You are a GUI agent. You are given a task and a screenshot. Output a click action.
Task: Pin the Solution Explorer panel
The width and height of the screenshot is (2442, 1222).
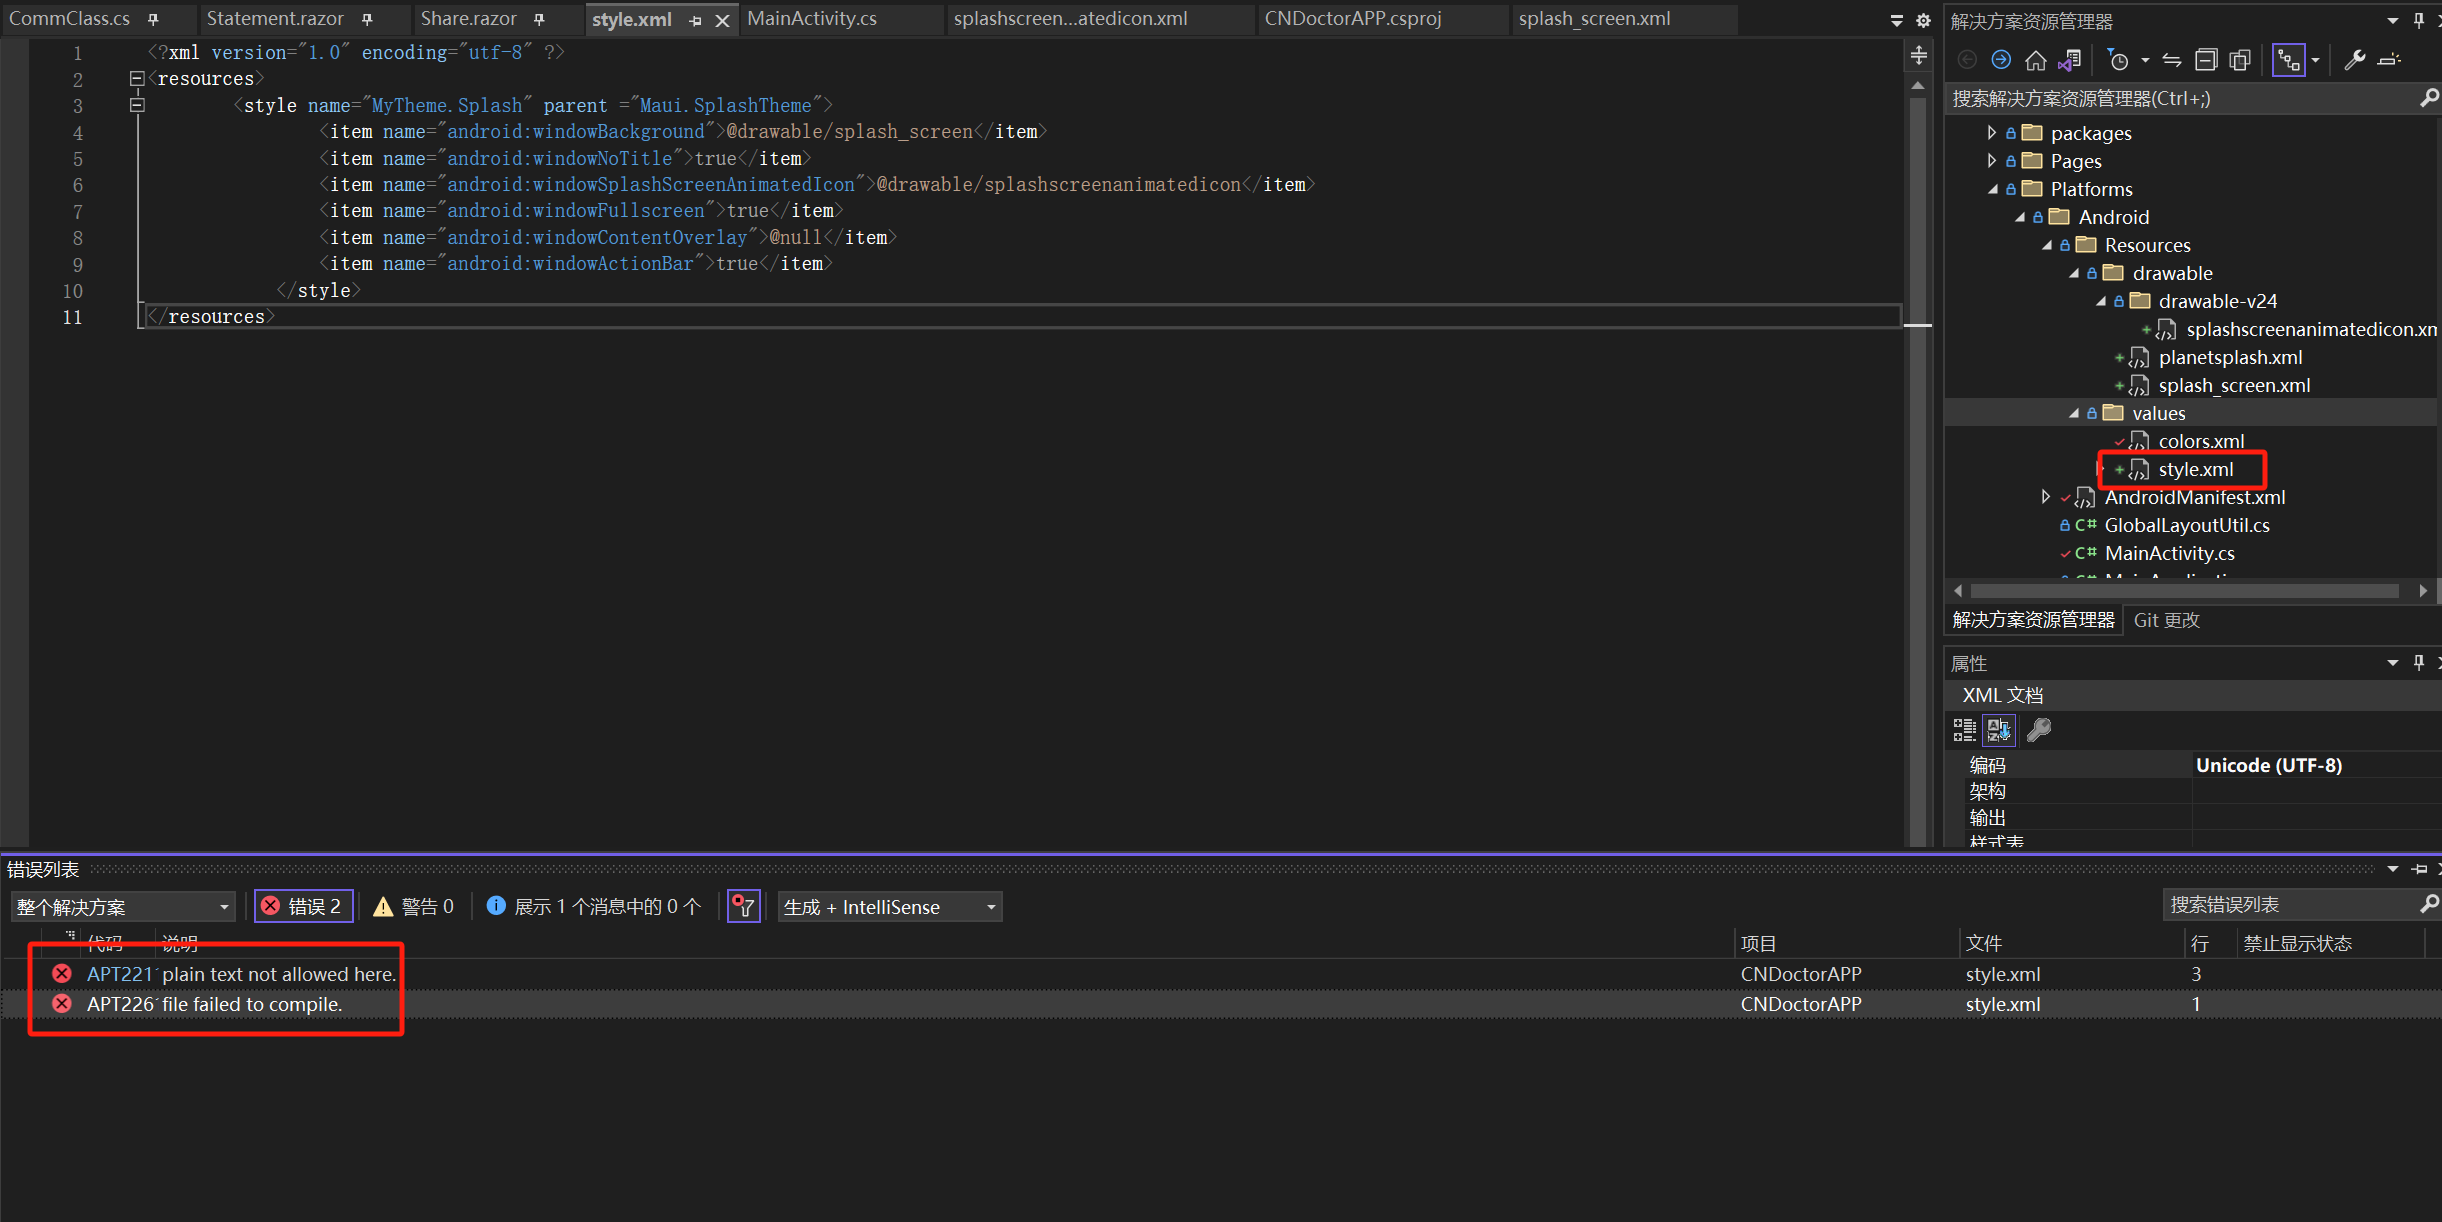click(2419, 20)
